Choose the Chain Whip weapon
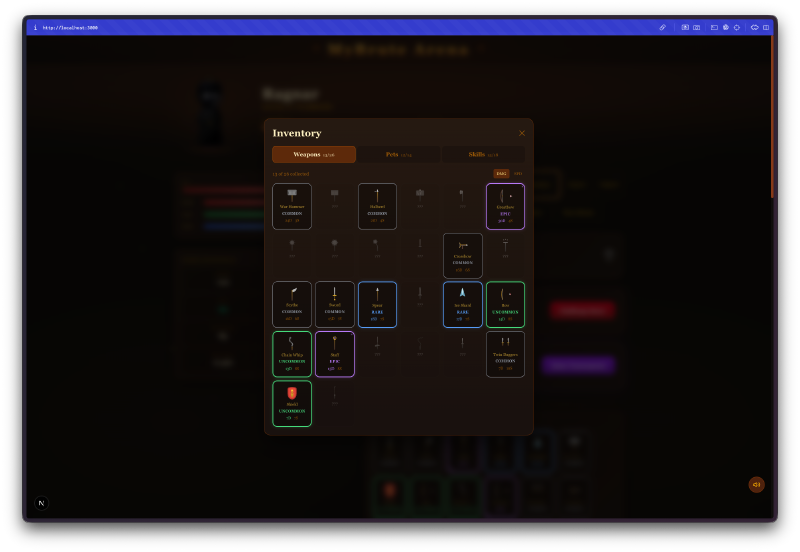800x552 pixels. 292,354
